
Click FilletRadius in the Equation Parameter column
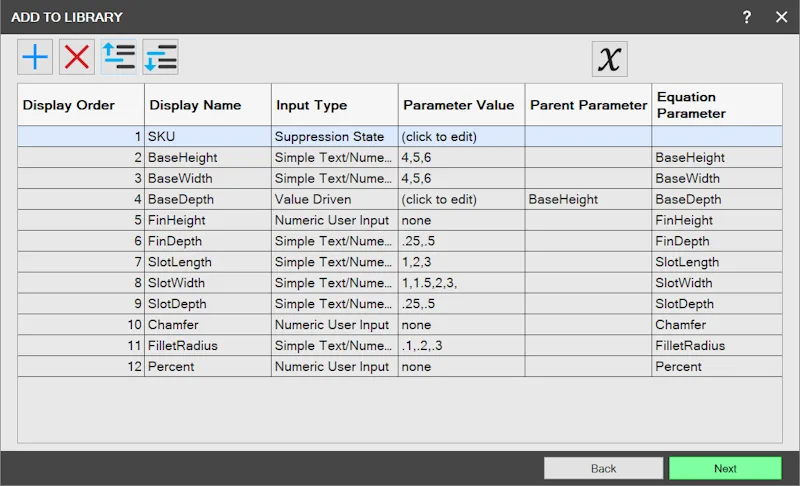(x=717, y=346)
